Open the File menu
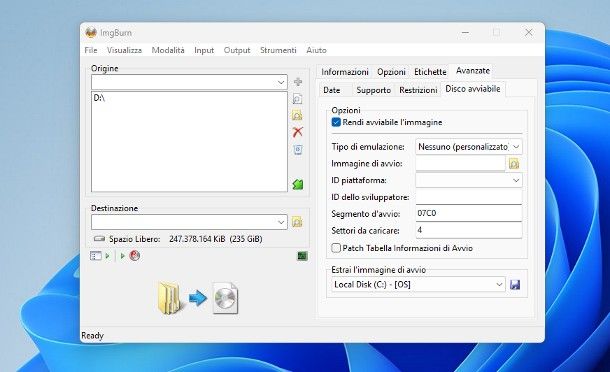 coord(91,50)
